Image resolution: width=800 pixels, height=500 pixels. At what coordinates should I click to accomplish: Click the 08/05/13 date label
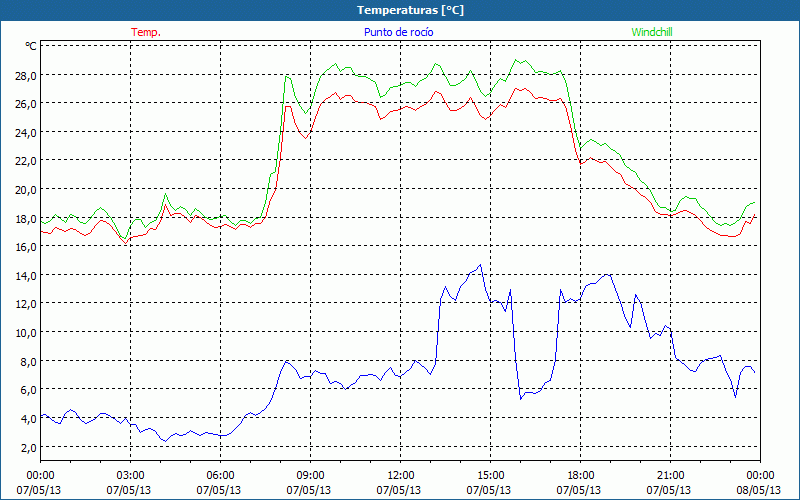point(758,490)
